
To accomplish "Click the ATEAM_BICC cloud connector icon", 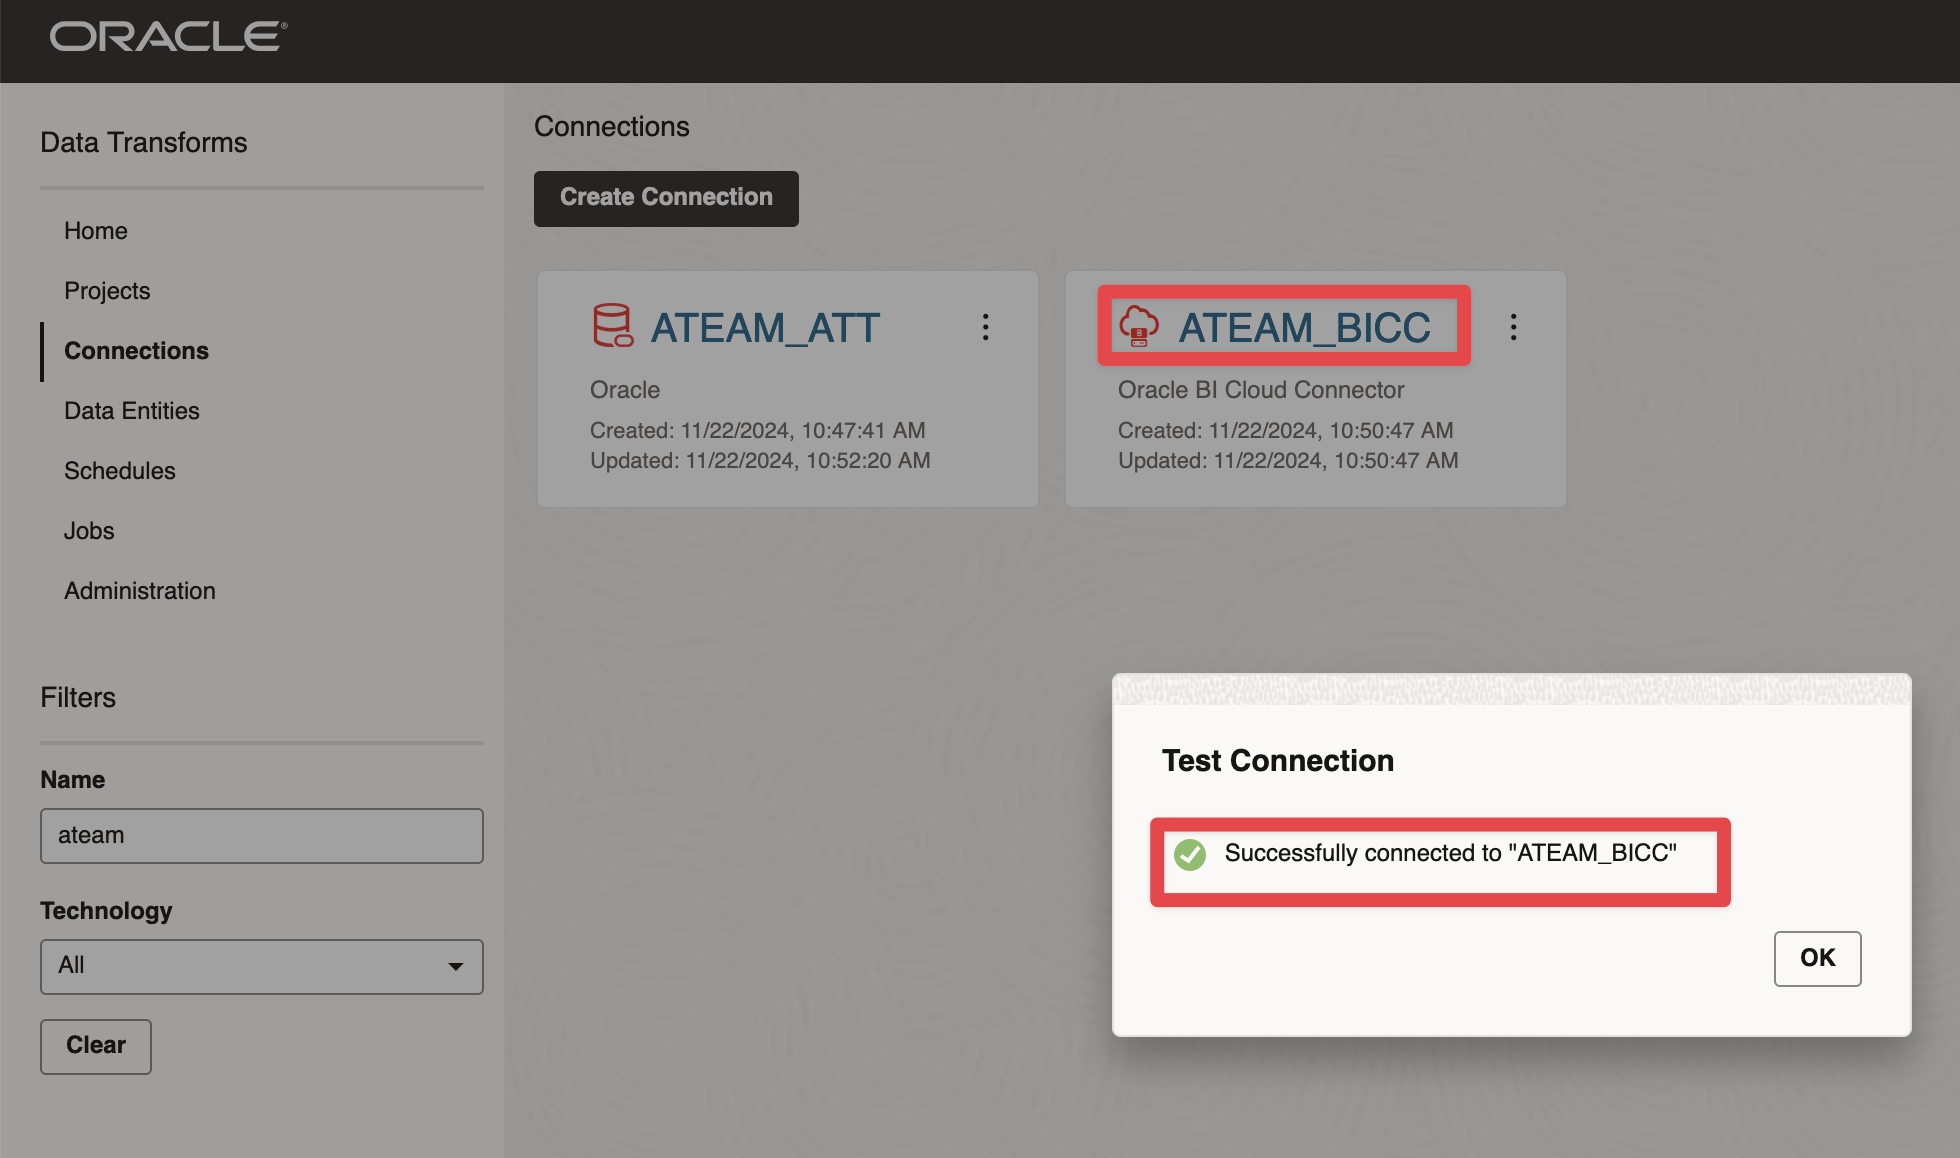I will coord(1138,326).
